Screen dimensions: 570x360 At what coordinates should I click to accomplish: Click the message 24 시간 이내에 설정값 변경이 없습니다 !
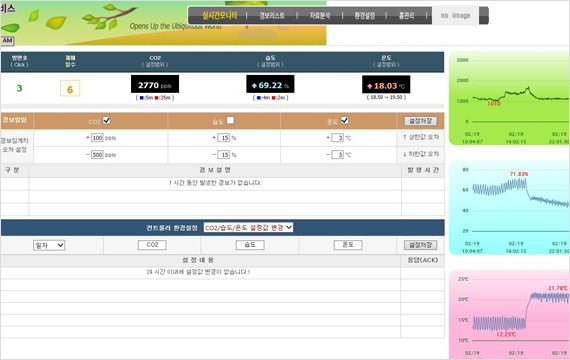click(x=198, y=272)
